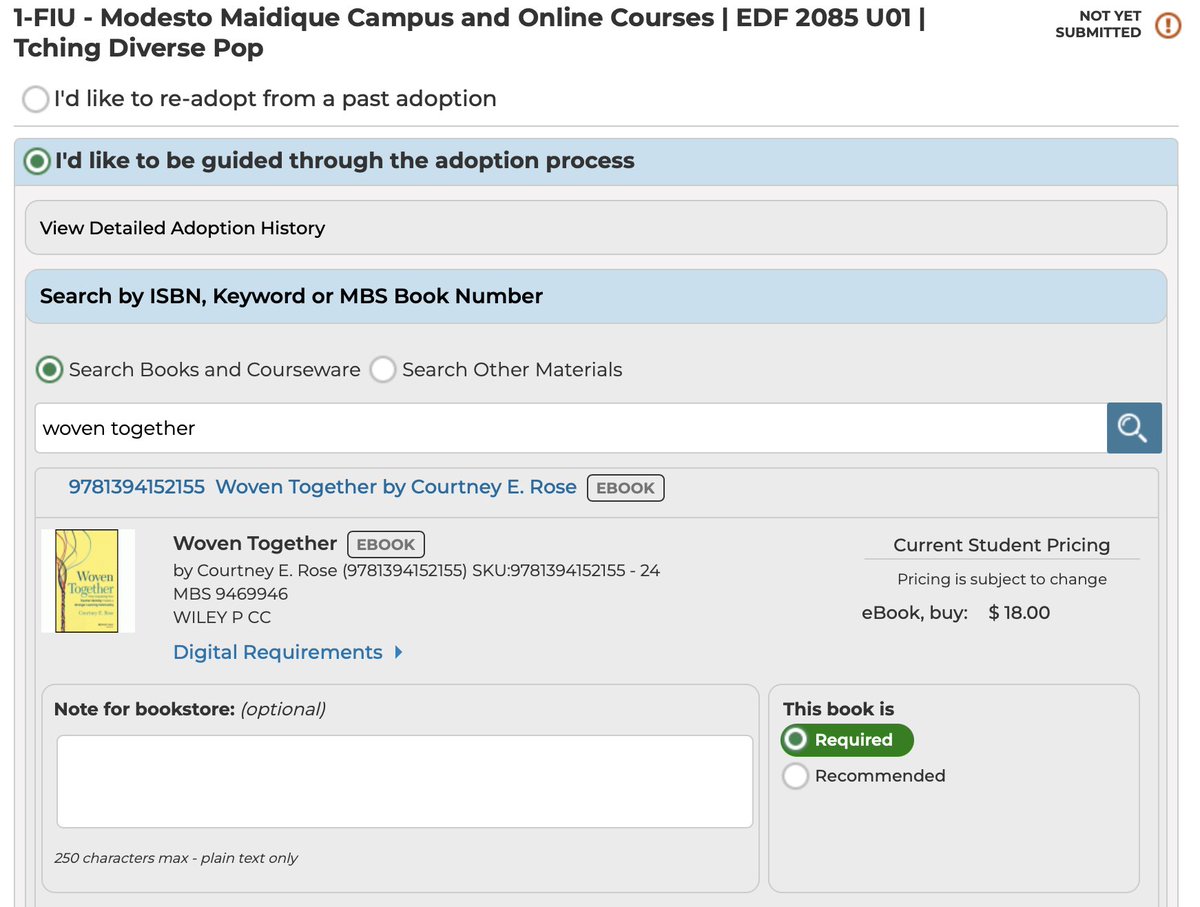Screen dimensions: 1200x907
Task: Click the $ 18.00 eBook price
Action: tap(1019, 613)
